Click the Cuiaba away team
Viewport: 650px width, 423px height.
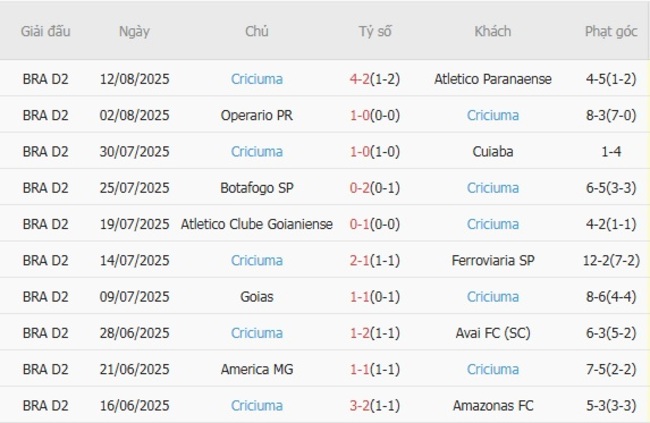coord(492,152)
